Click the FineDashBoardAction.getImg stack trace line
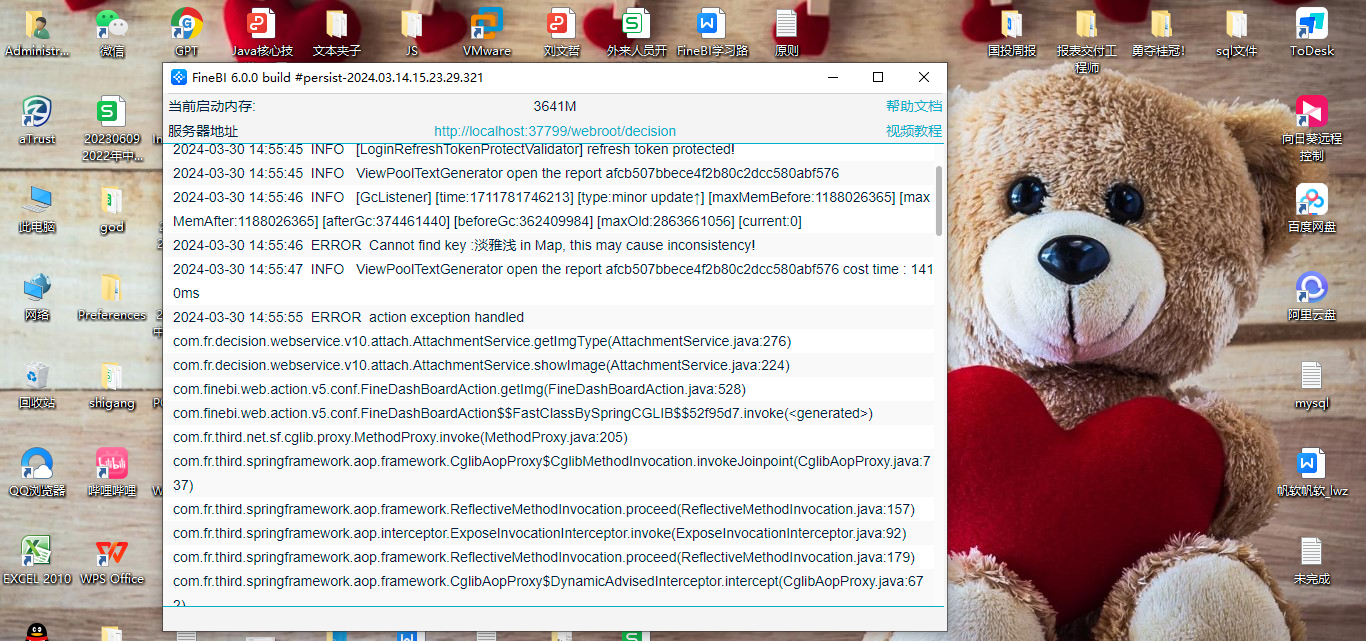 459,389
